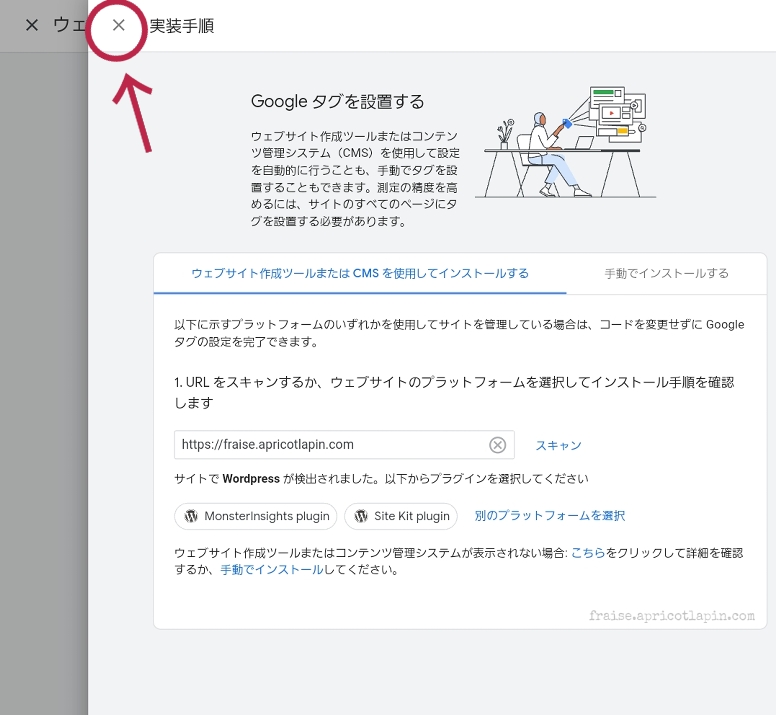The height and width of the screenshot is (715, 776).
Task: Click the step 1 URL をスキャンする instruction
Action: (454, 392)
